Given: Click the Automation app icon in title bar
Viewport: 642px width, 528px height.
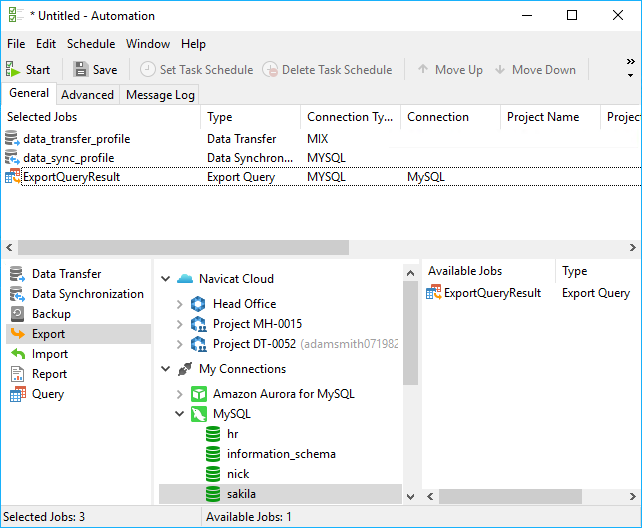Looking at the screenshot, I should tap(16, 15).
